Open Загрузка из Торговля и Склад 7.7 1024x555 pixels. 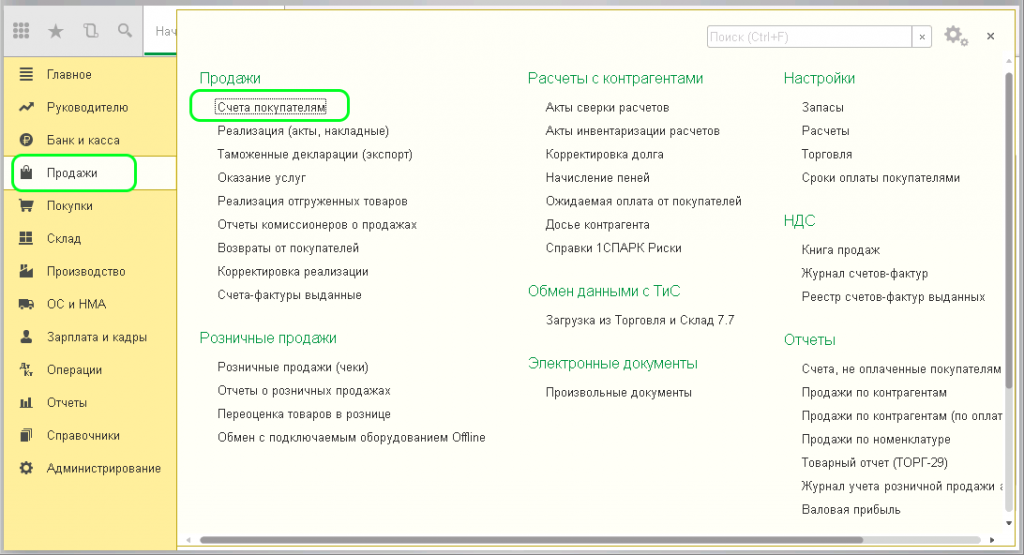point(640,321)
